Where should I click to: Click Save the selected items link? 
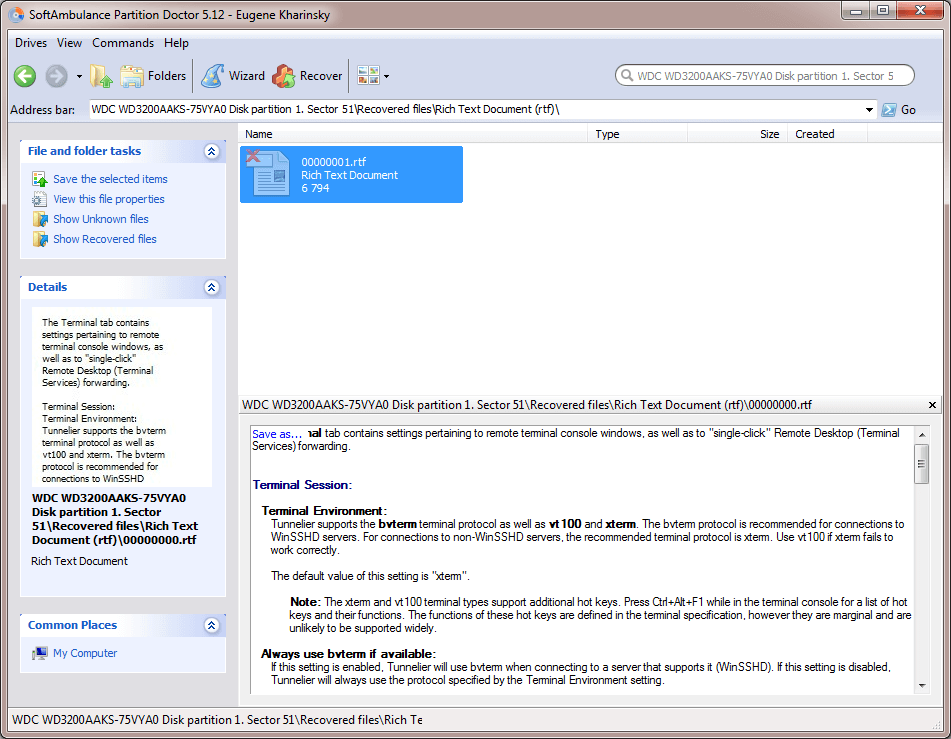110,179
